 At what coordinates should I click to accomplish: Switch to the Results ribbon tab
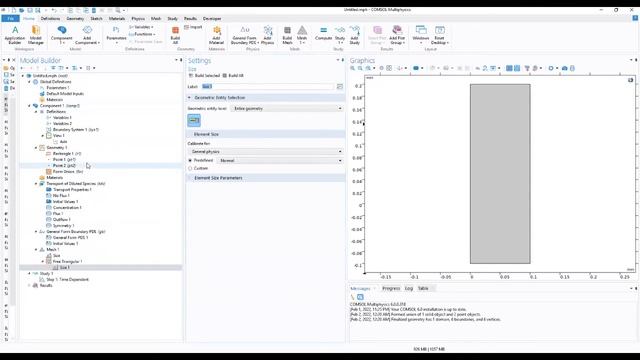pyautogui.click(x=190, y=18)
